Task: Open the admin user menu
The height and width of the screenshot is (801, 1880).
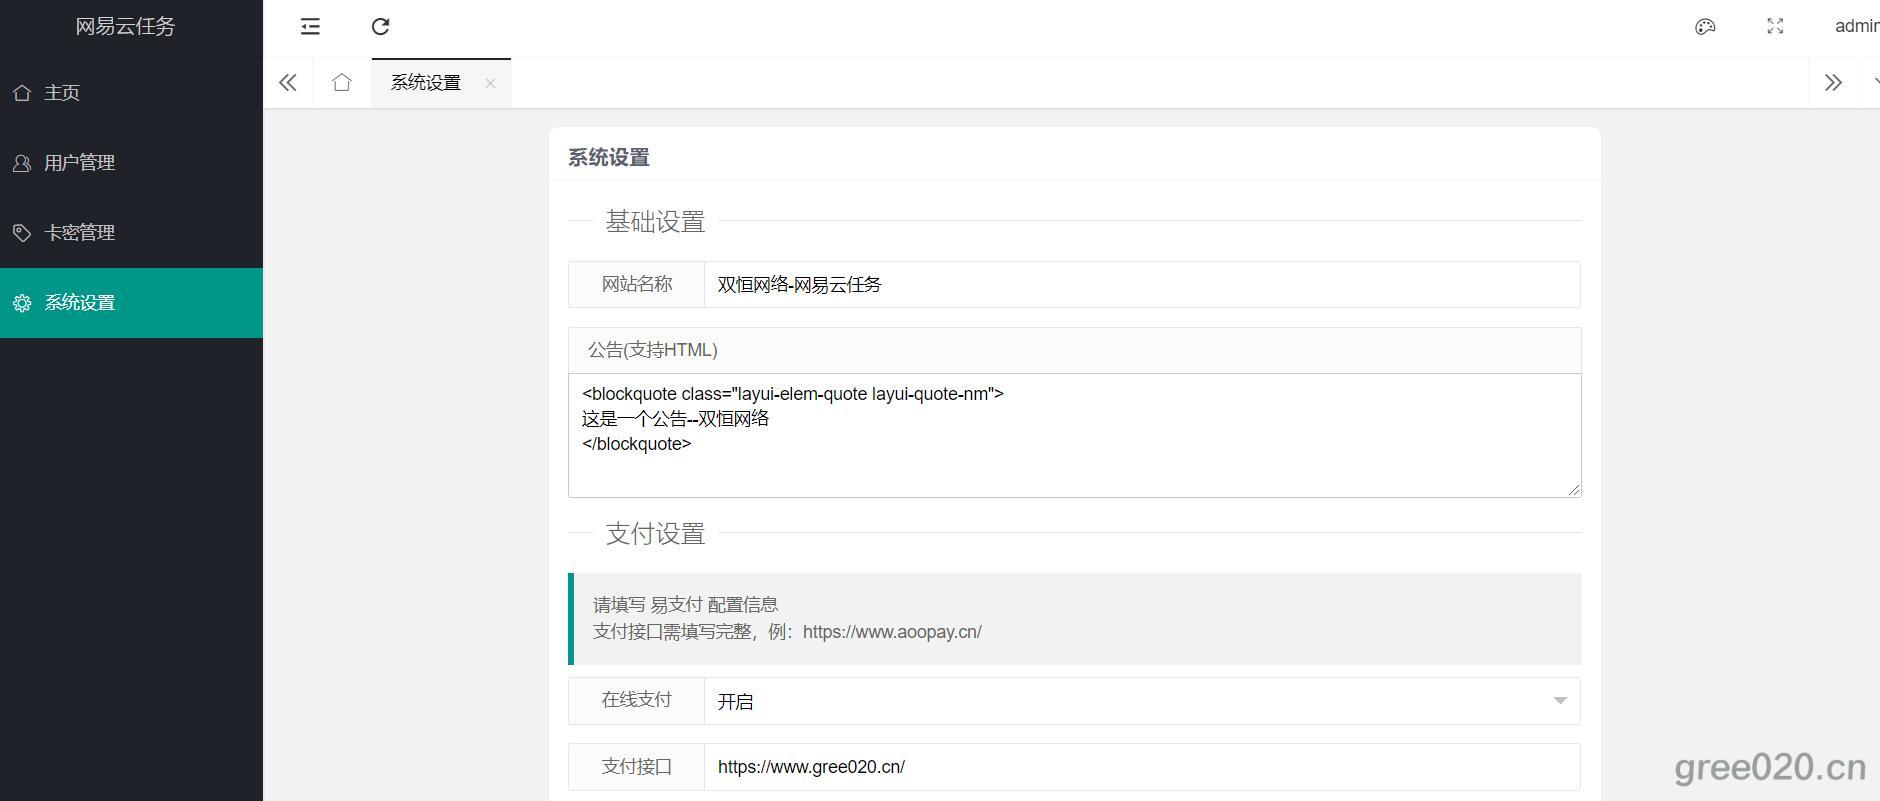Action: coord(1856,27)
